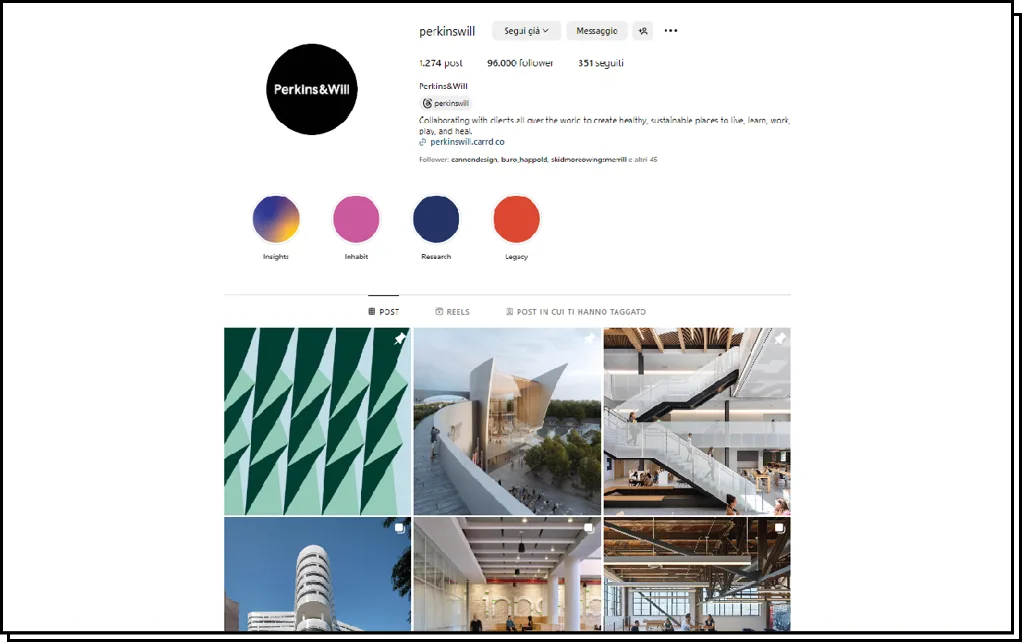Click the Perkins&Will profile picture

point(312,89)
